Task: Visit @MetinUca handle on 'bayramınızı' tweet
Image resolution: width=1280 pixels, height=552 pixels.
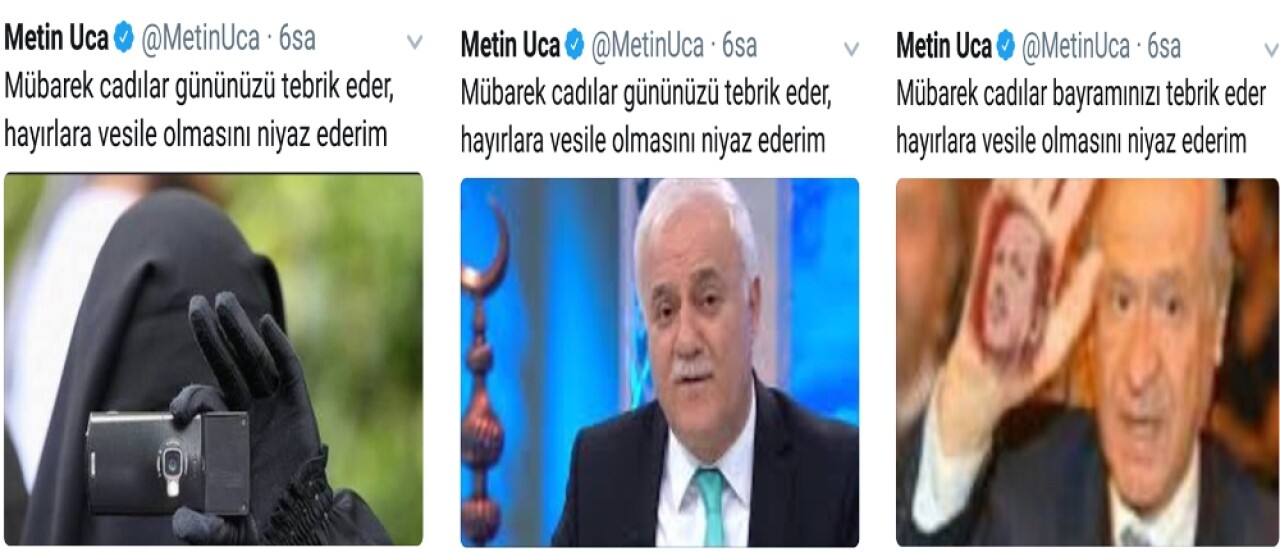Action: click(1075, 45)
